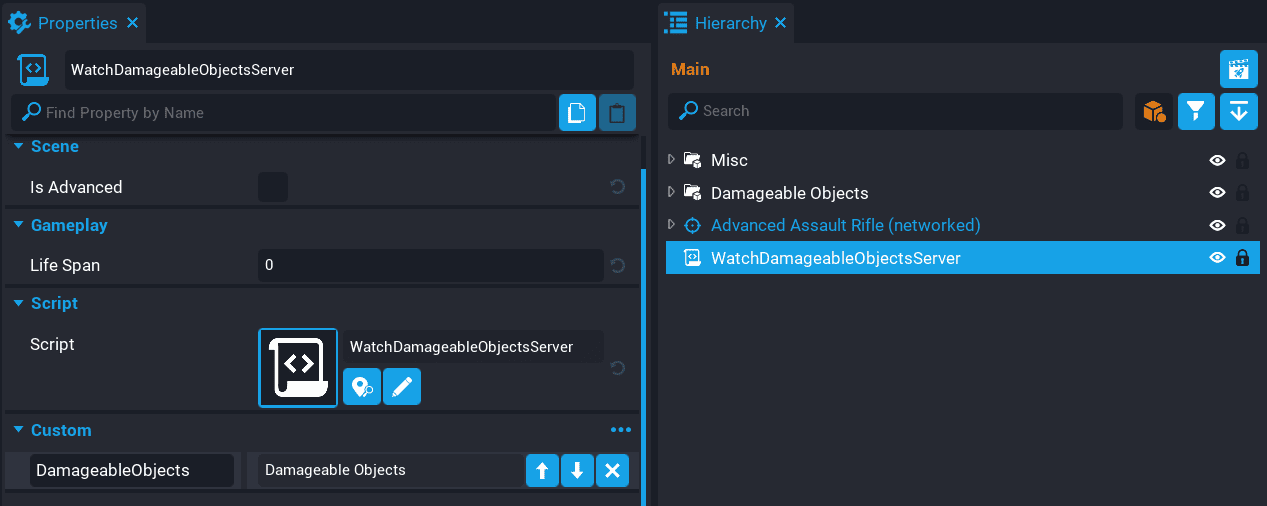Click the find script asset icon
This screenshot has width=1267, height=506.
coord(361,387)
